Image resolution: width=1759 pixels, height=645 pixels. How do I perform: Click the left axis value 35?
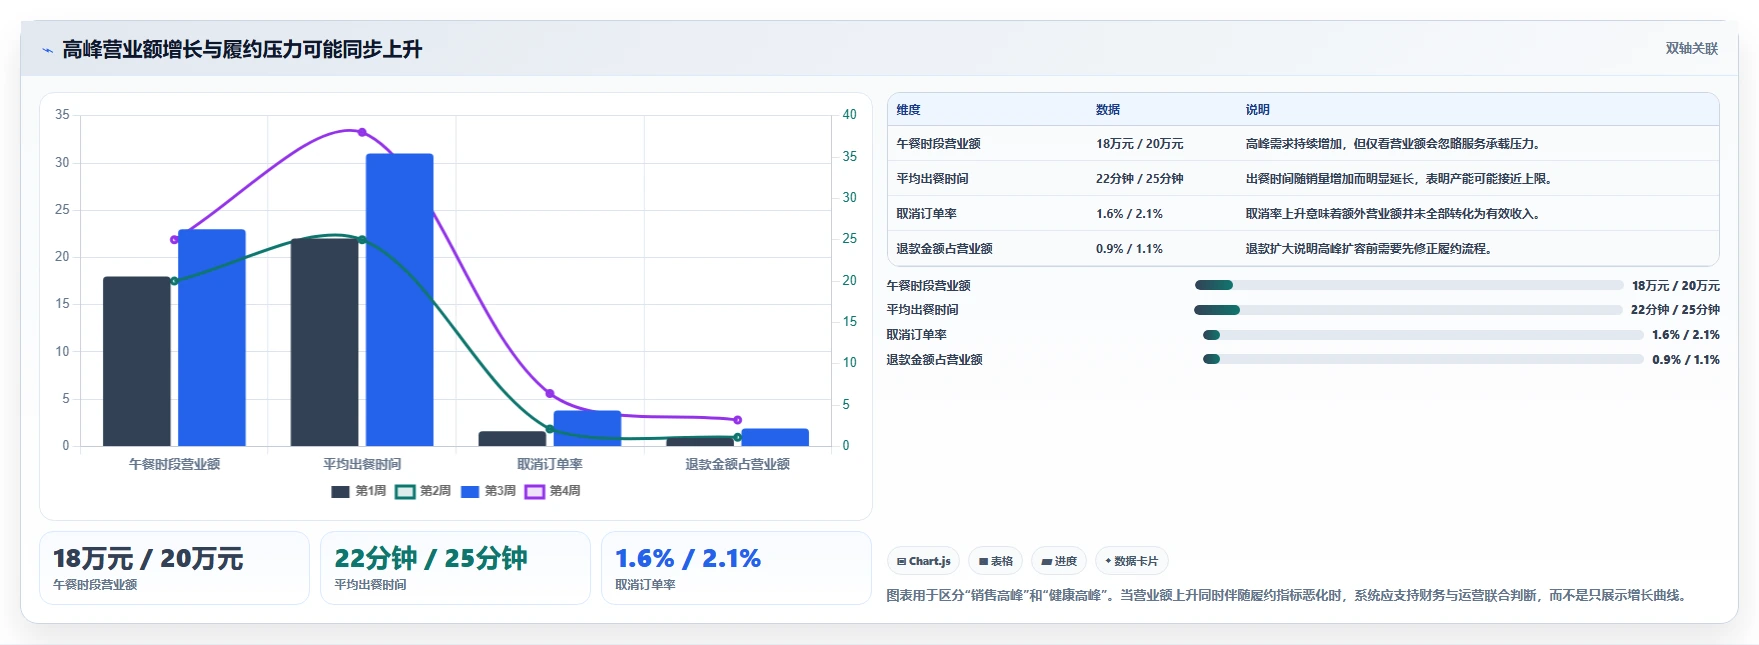point(62,115)
